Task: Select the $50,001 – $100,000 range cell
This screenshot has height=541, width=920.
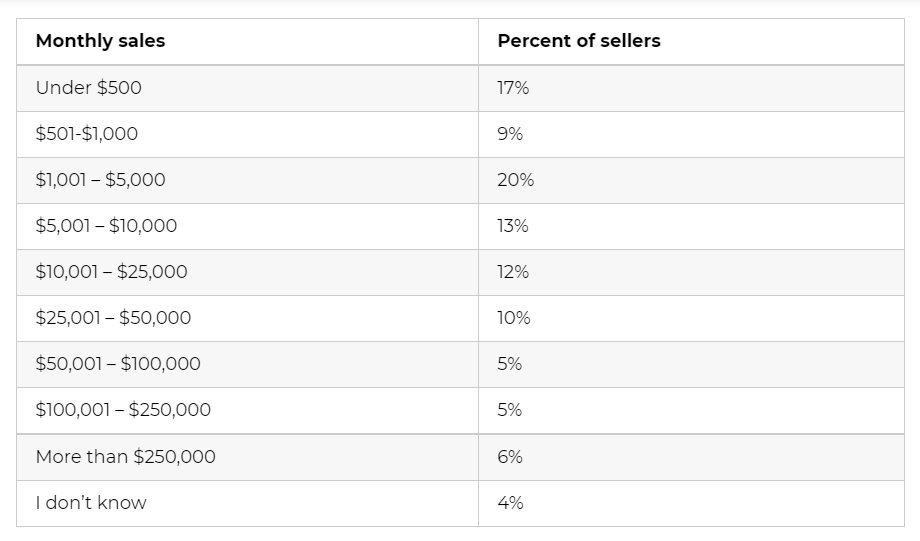Action: (118, 364)
